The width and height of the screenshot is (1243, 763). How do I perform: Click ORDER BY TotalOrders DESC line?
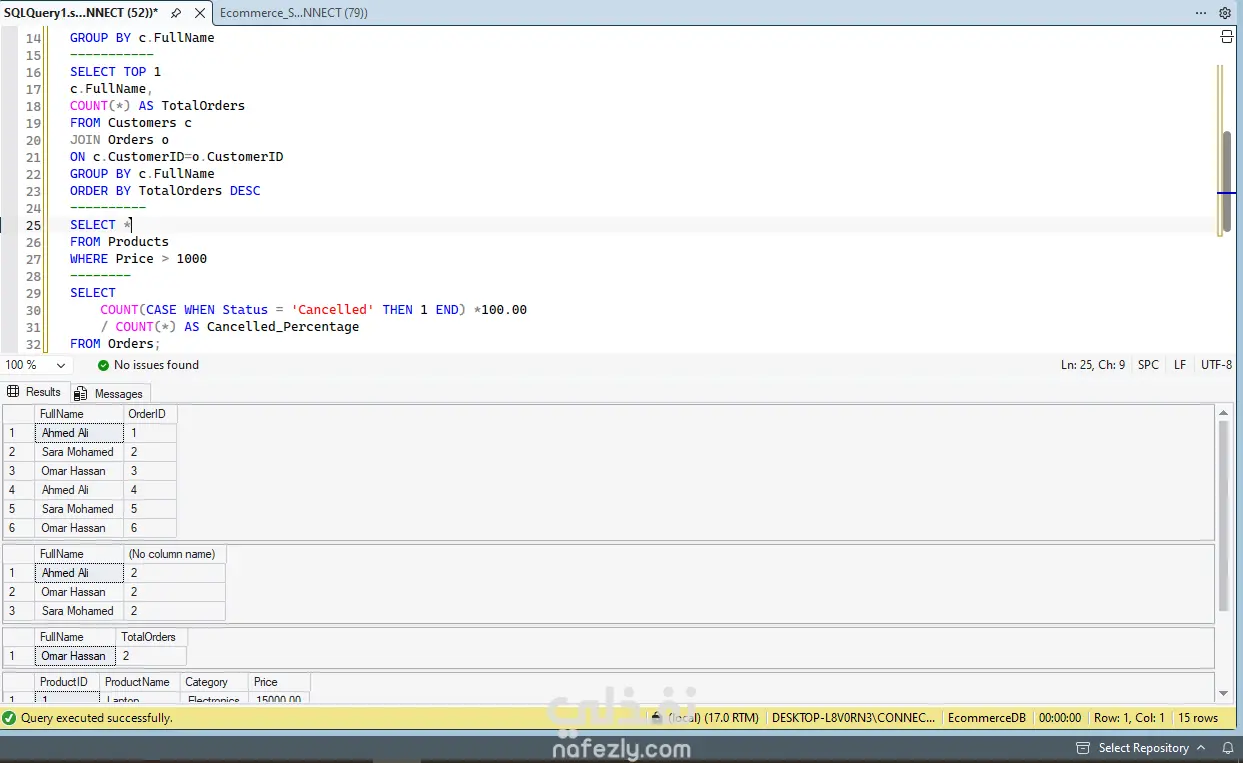165,191
